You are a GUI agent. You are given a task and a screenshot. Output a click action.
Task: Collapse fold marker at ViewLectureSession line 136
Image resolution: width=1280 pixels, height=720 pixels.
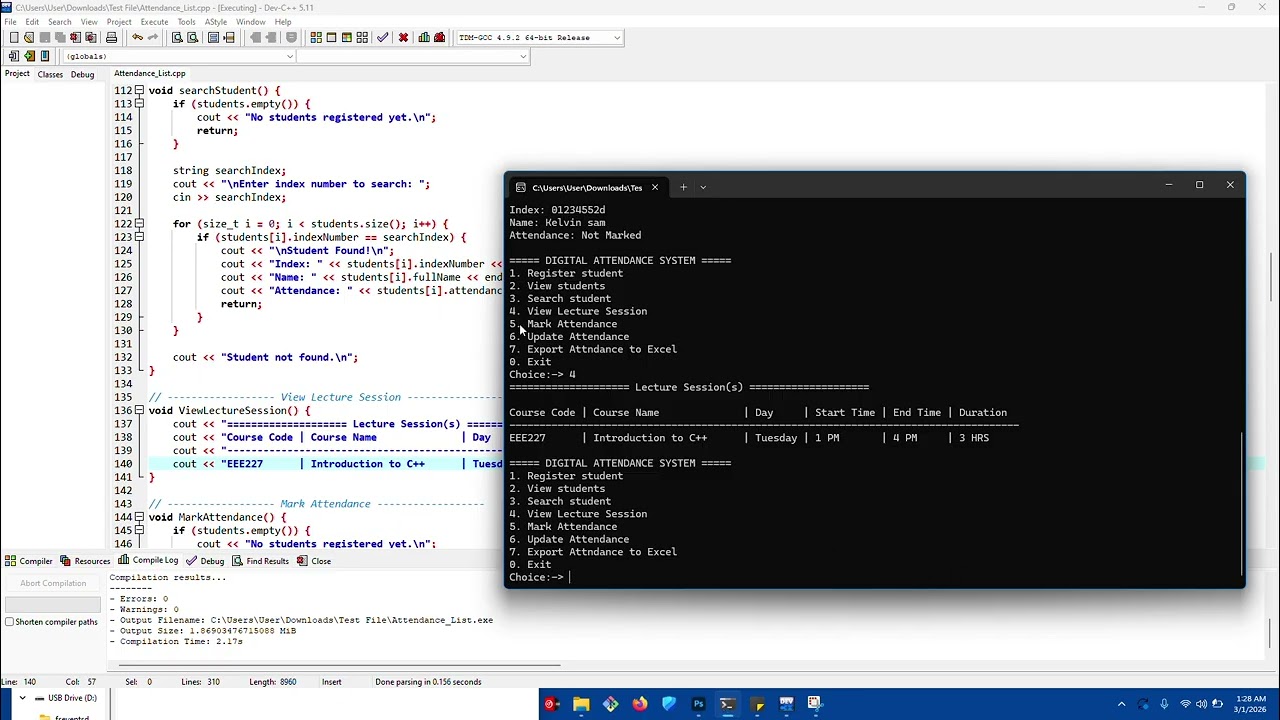pos(139,411)
